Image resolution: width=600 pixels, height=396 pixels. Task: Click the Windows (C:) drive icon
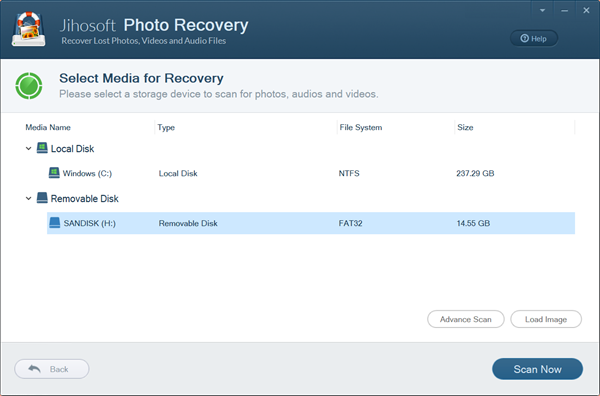pyautogui.click(x=54, y=173)
